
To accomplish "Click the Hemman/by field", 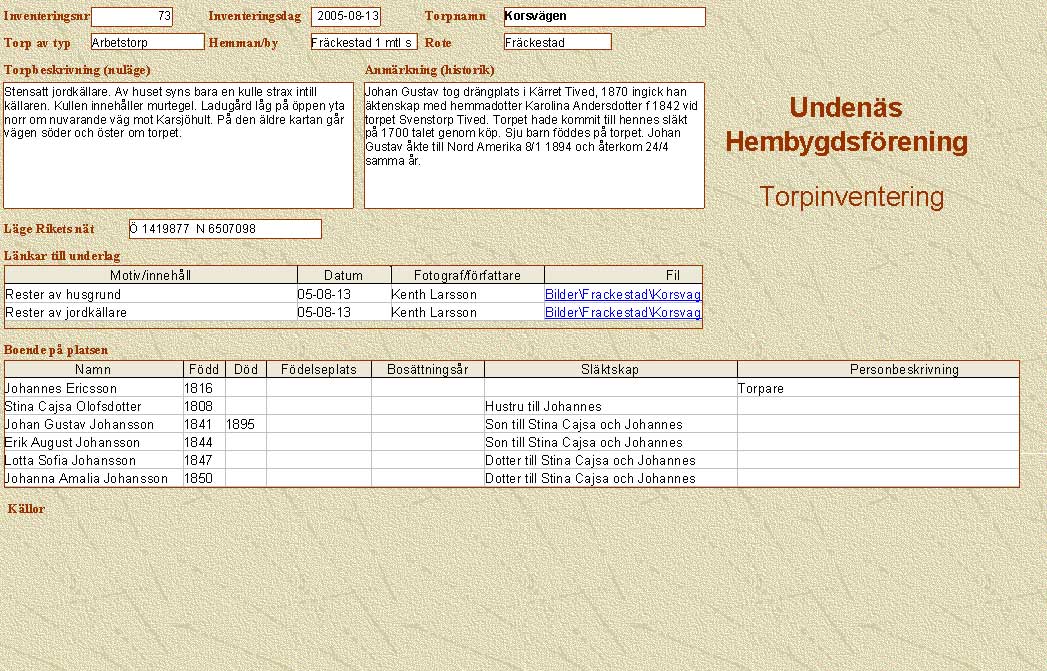I will [x=363, y=42].
